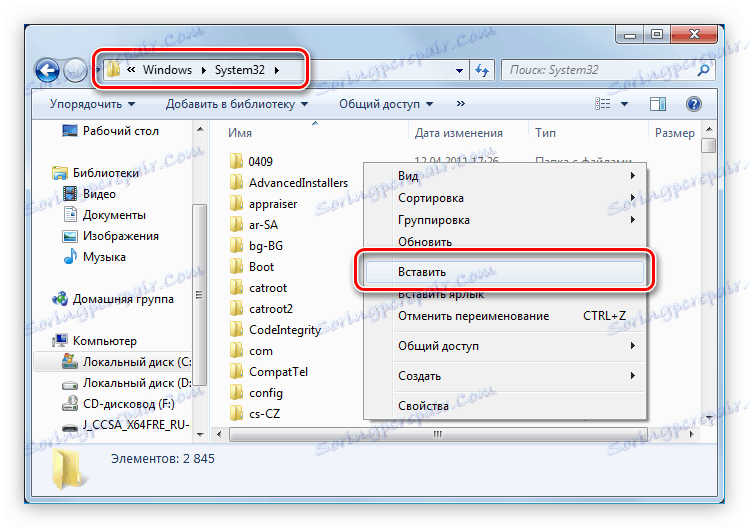
Task: Click the arrow after System32 in breadcrumb
Action: (277, 70)
